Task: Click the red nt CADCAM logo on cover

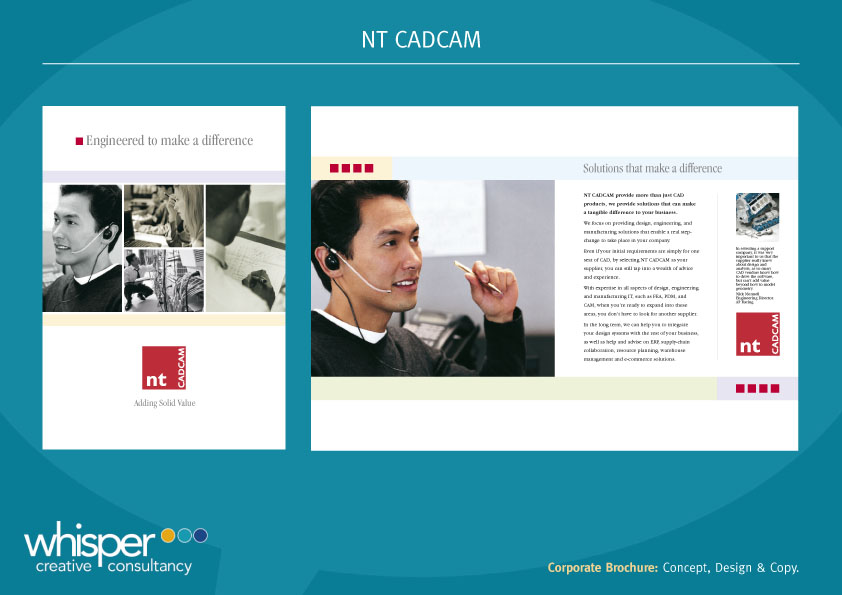Action: pos(164,368)
